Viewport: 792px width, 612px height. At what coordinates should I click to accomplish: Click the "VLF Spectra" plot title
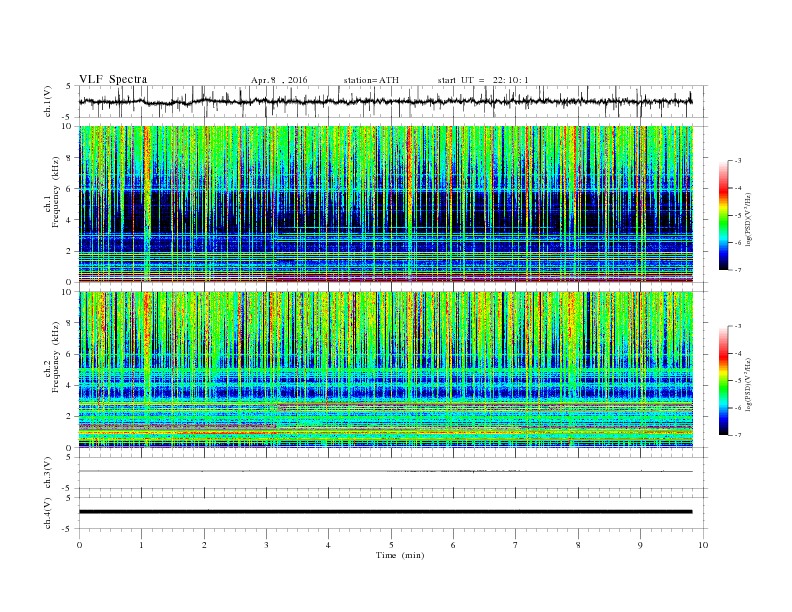point(113,79)
